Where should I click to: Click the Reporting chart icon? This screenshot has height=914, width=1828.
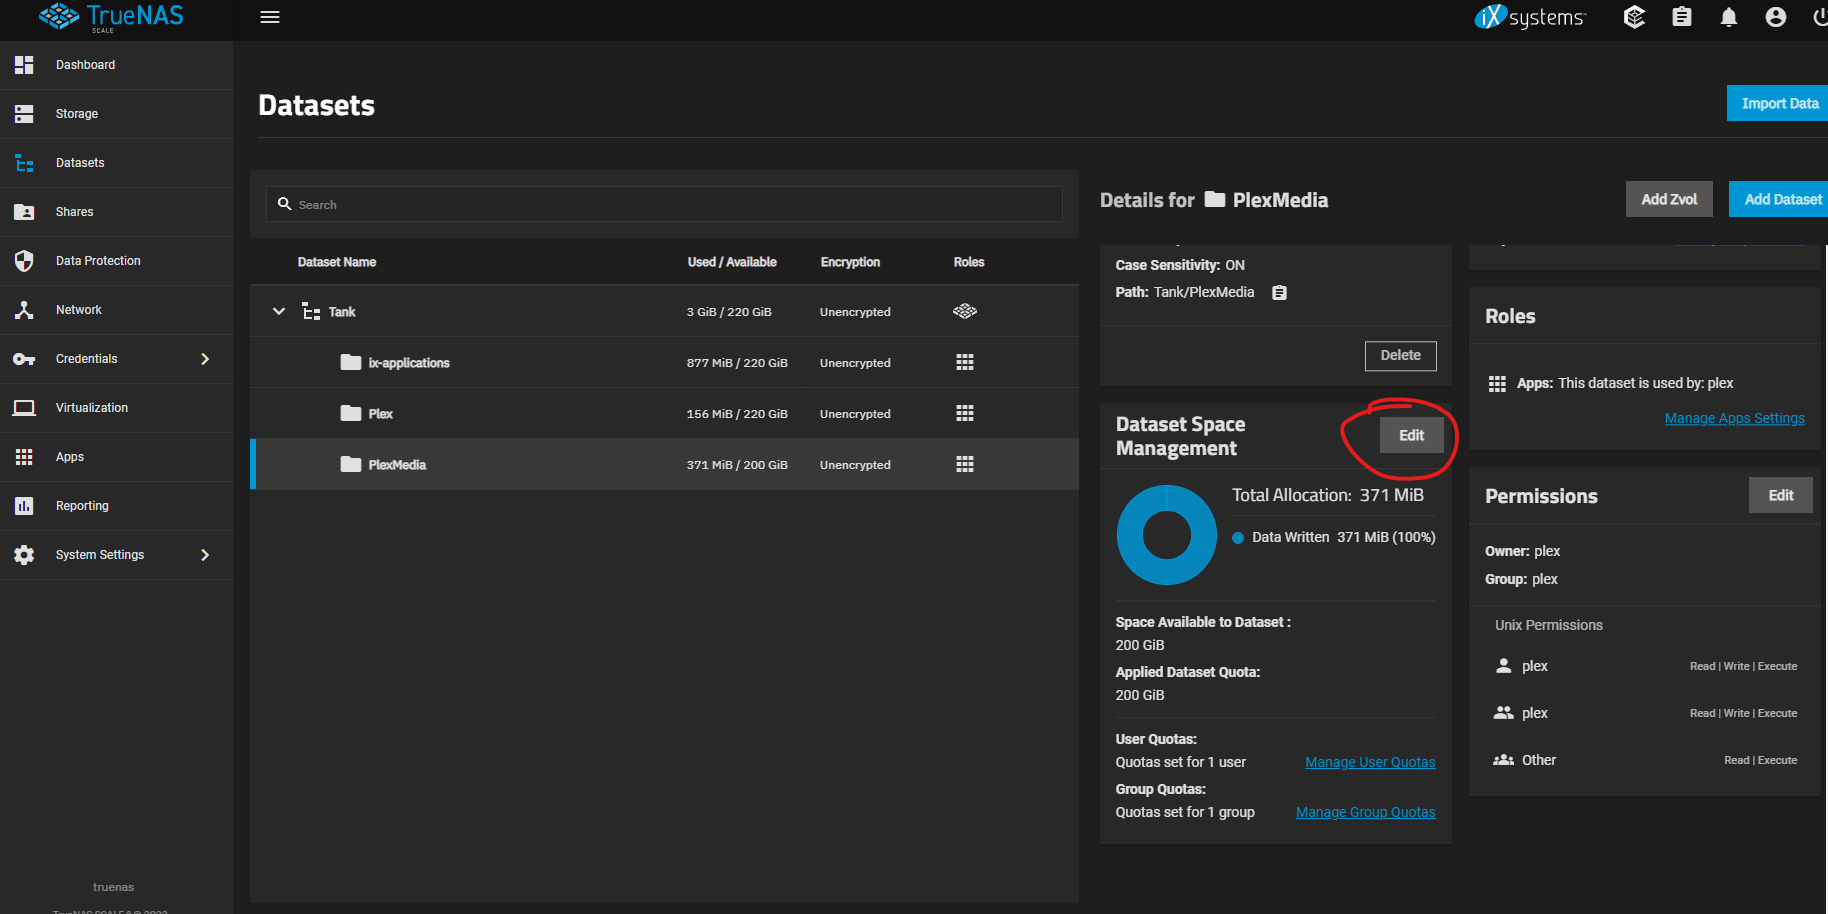pos(24,506)
